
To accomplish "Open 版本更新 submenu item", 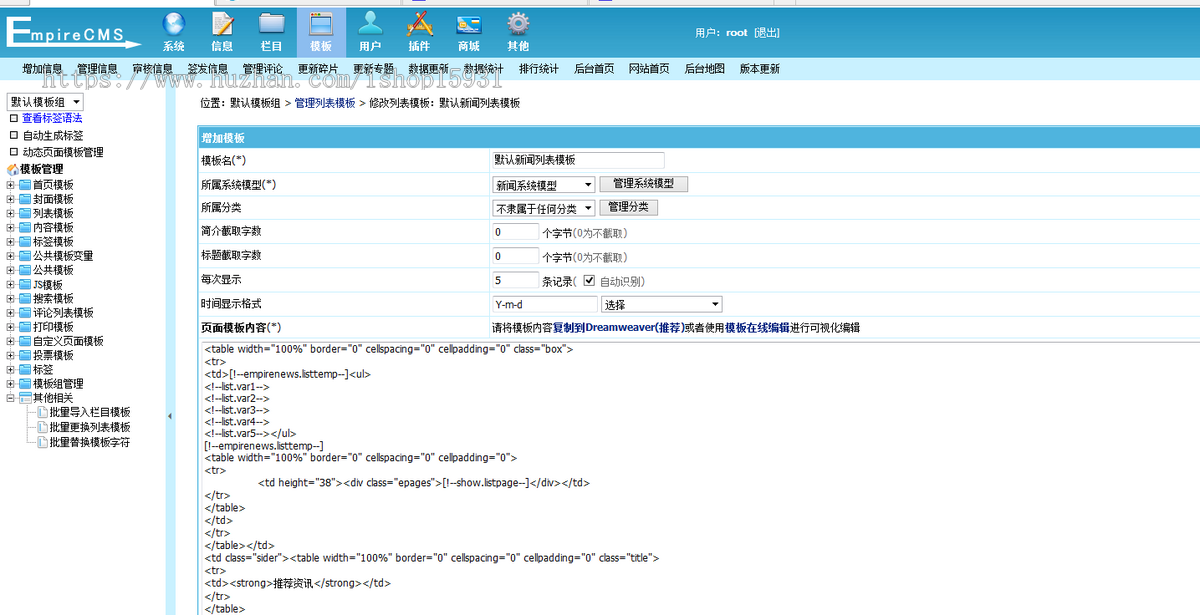I will (x=760, y=69).
